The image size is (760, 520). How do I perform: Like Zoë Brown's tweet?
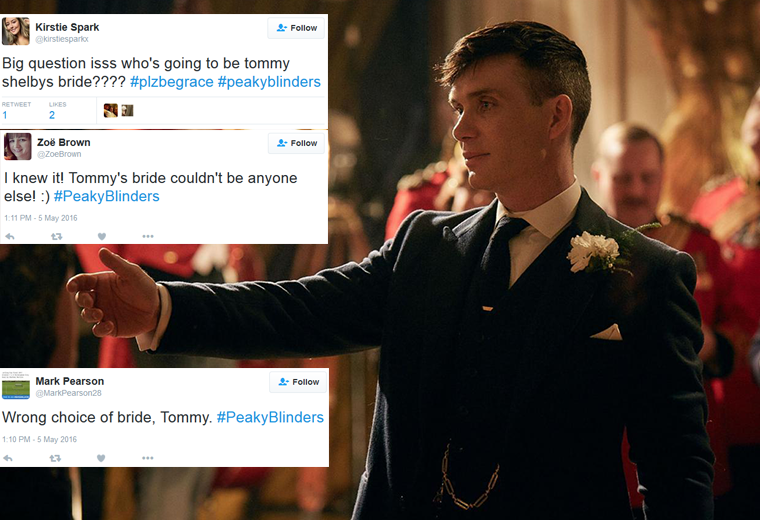click(101, 236)
